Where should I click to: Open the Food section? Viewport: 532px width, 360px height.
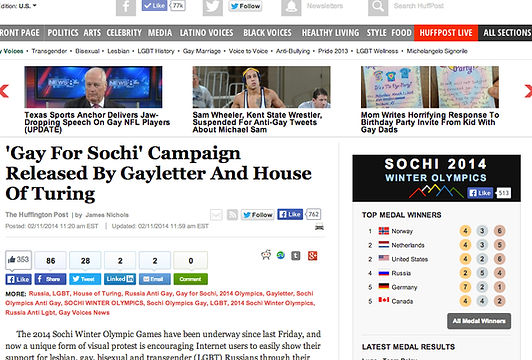pyautogui.click(x=401, y=33)
